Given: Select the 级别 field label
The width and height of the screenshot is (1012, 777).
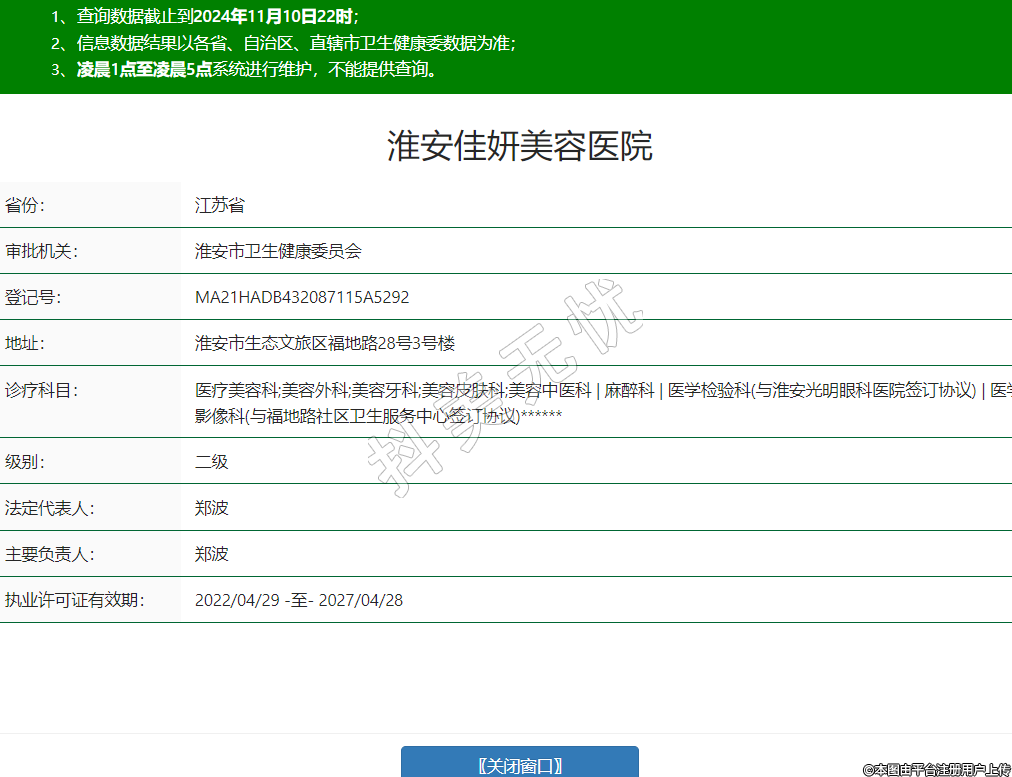Looking at the screenshot, I should pyautogui.click(x=26, y=462).
